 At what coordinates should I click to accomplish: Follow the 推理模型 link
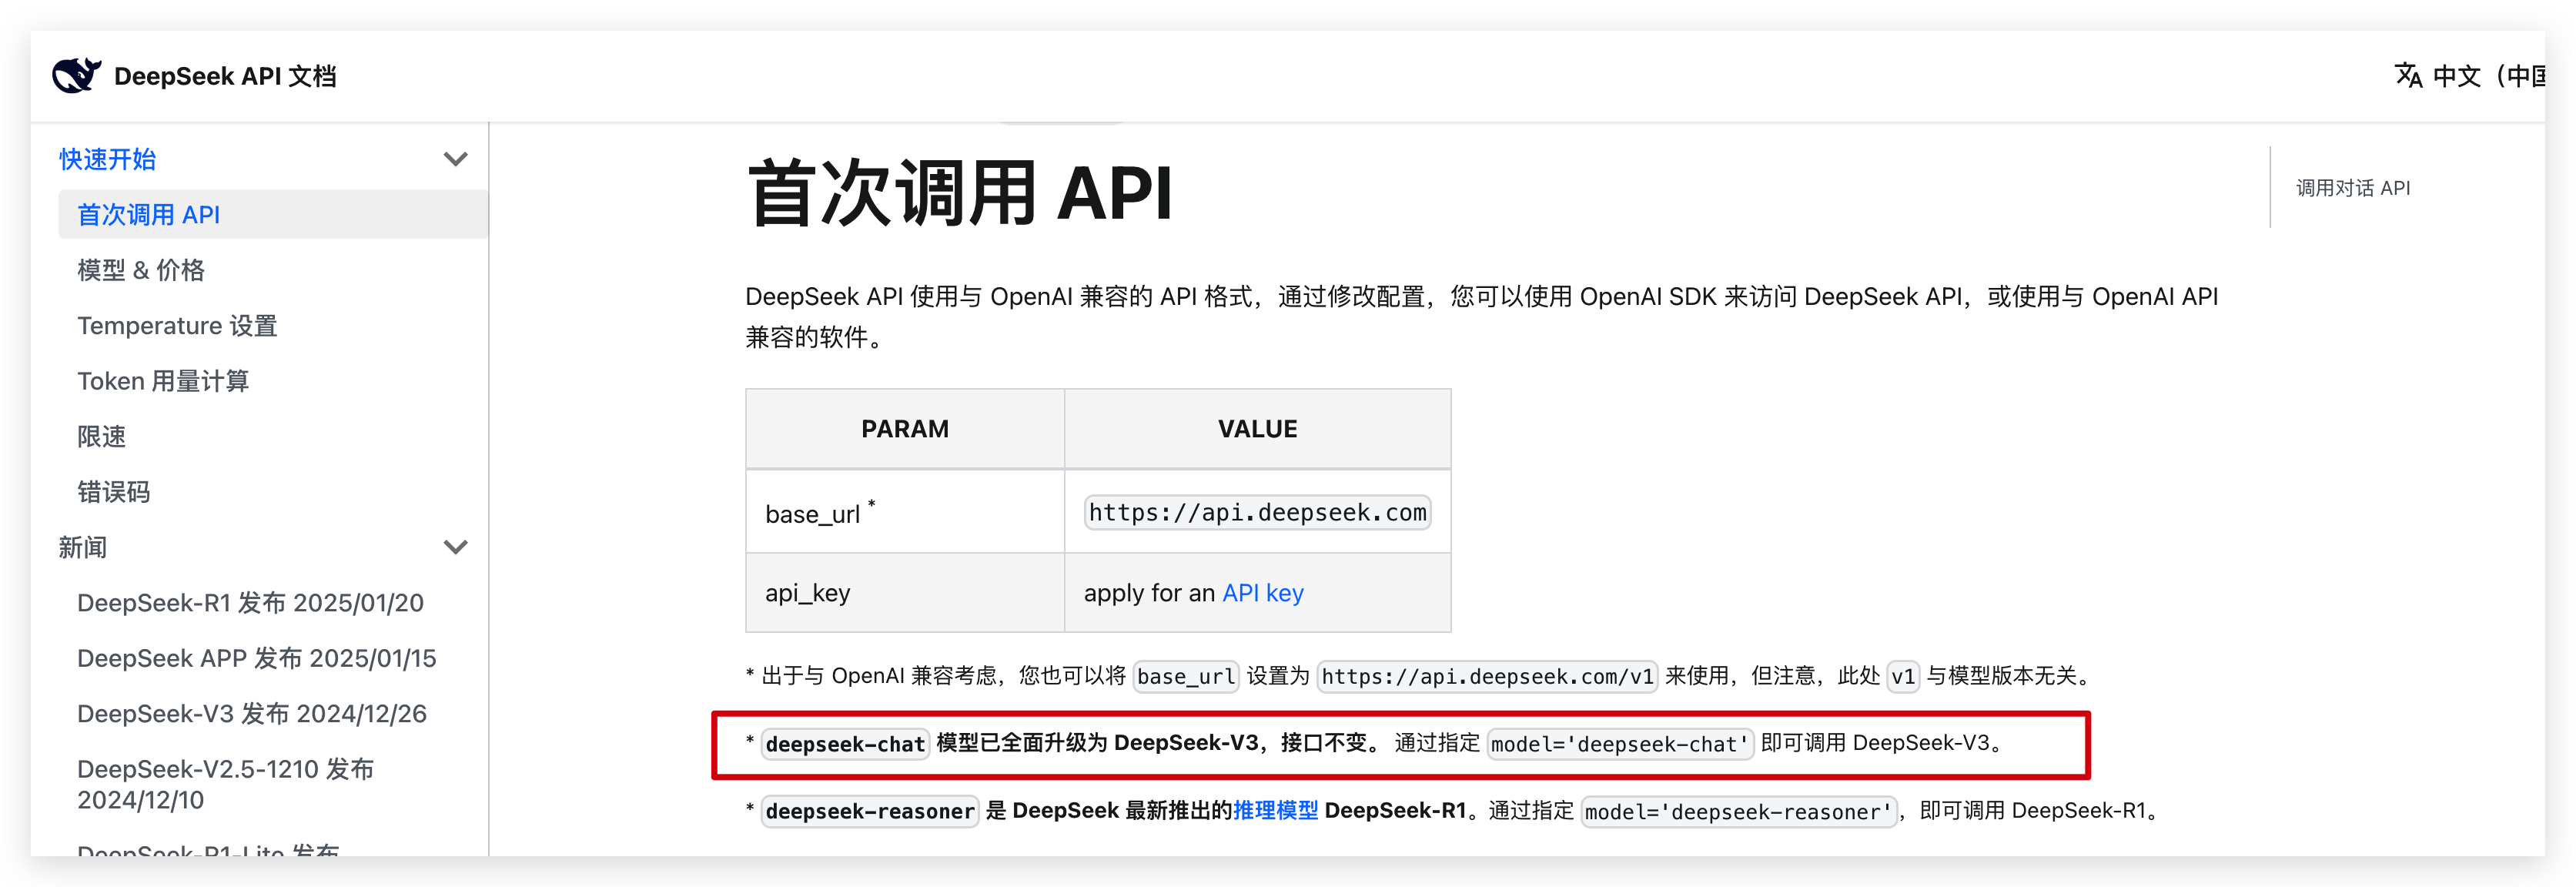[1275, 810]
